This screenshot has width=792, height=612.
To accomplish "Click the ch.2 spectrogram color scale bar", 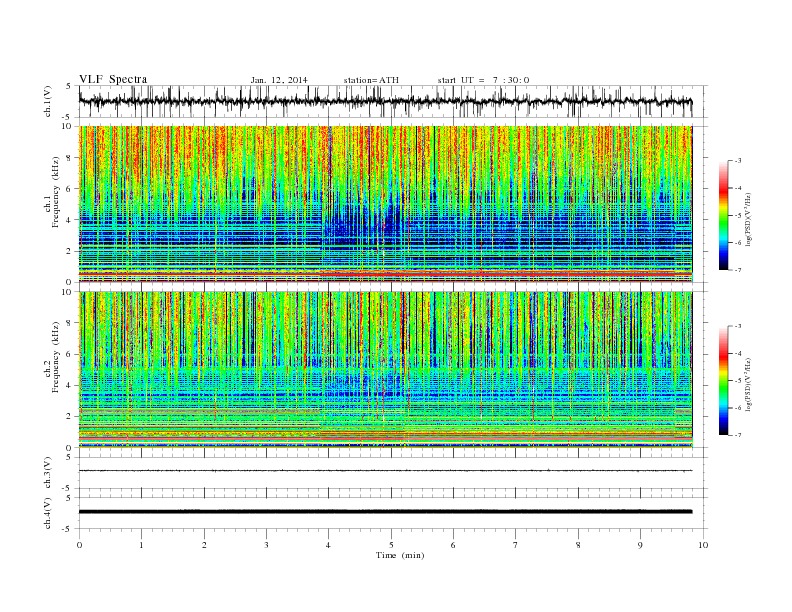I will point(724,380).
